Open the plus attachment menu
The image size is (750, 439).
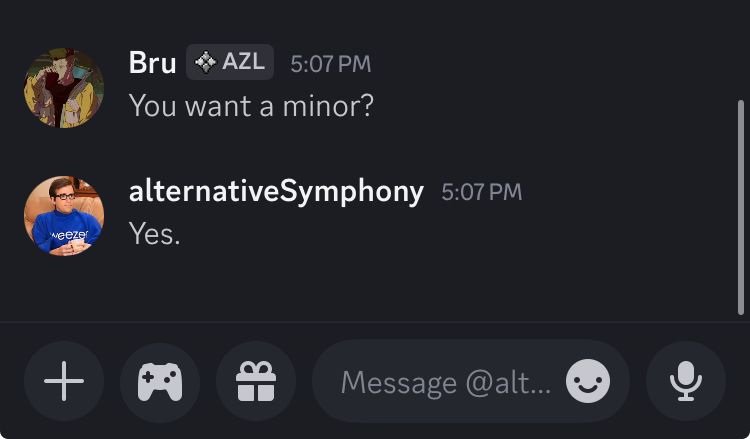[x=64, y=381]
